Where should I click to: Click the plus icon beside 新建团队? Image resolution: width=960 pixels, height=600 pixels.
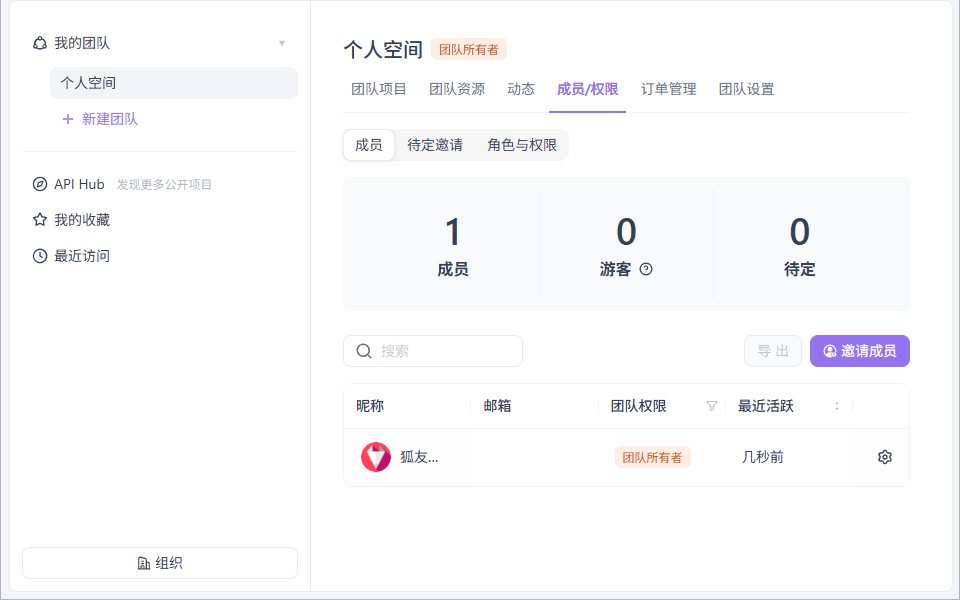click(x=68, y=119)
